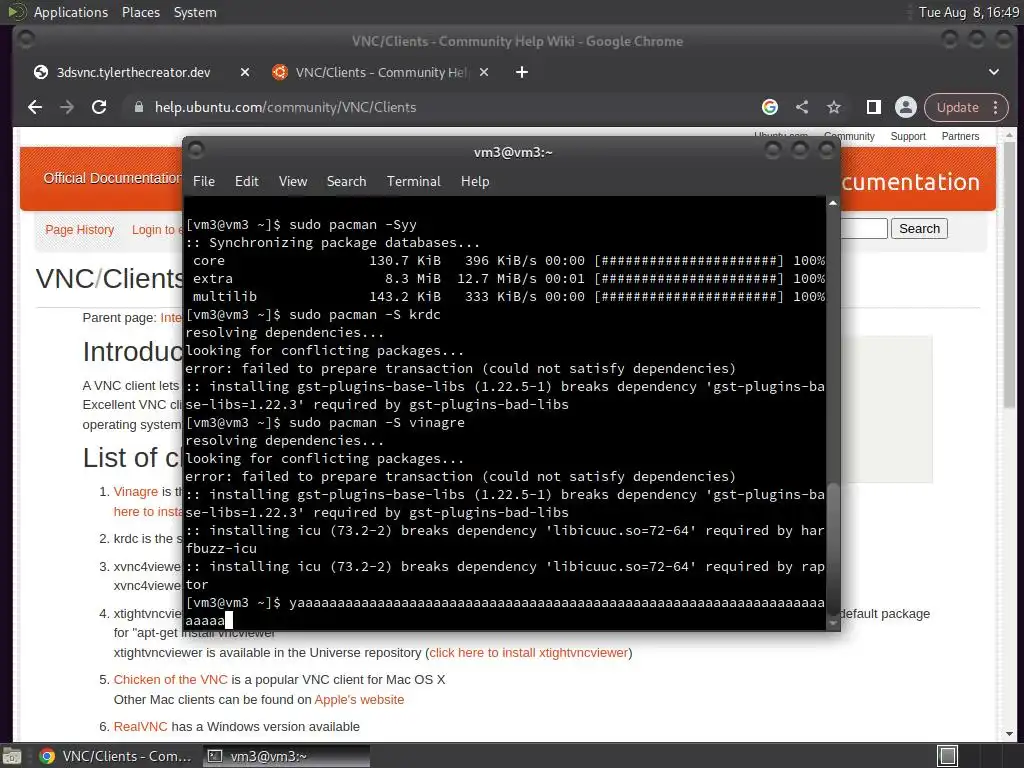
Task: Click 'click here to install xtightvncviewer' link
Action: pyautogui.click(x=528, y=652)
